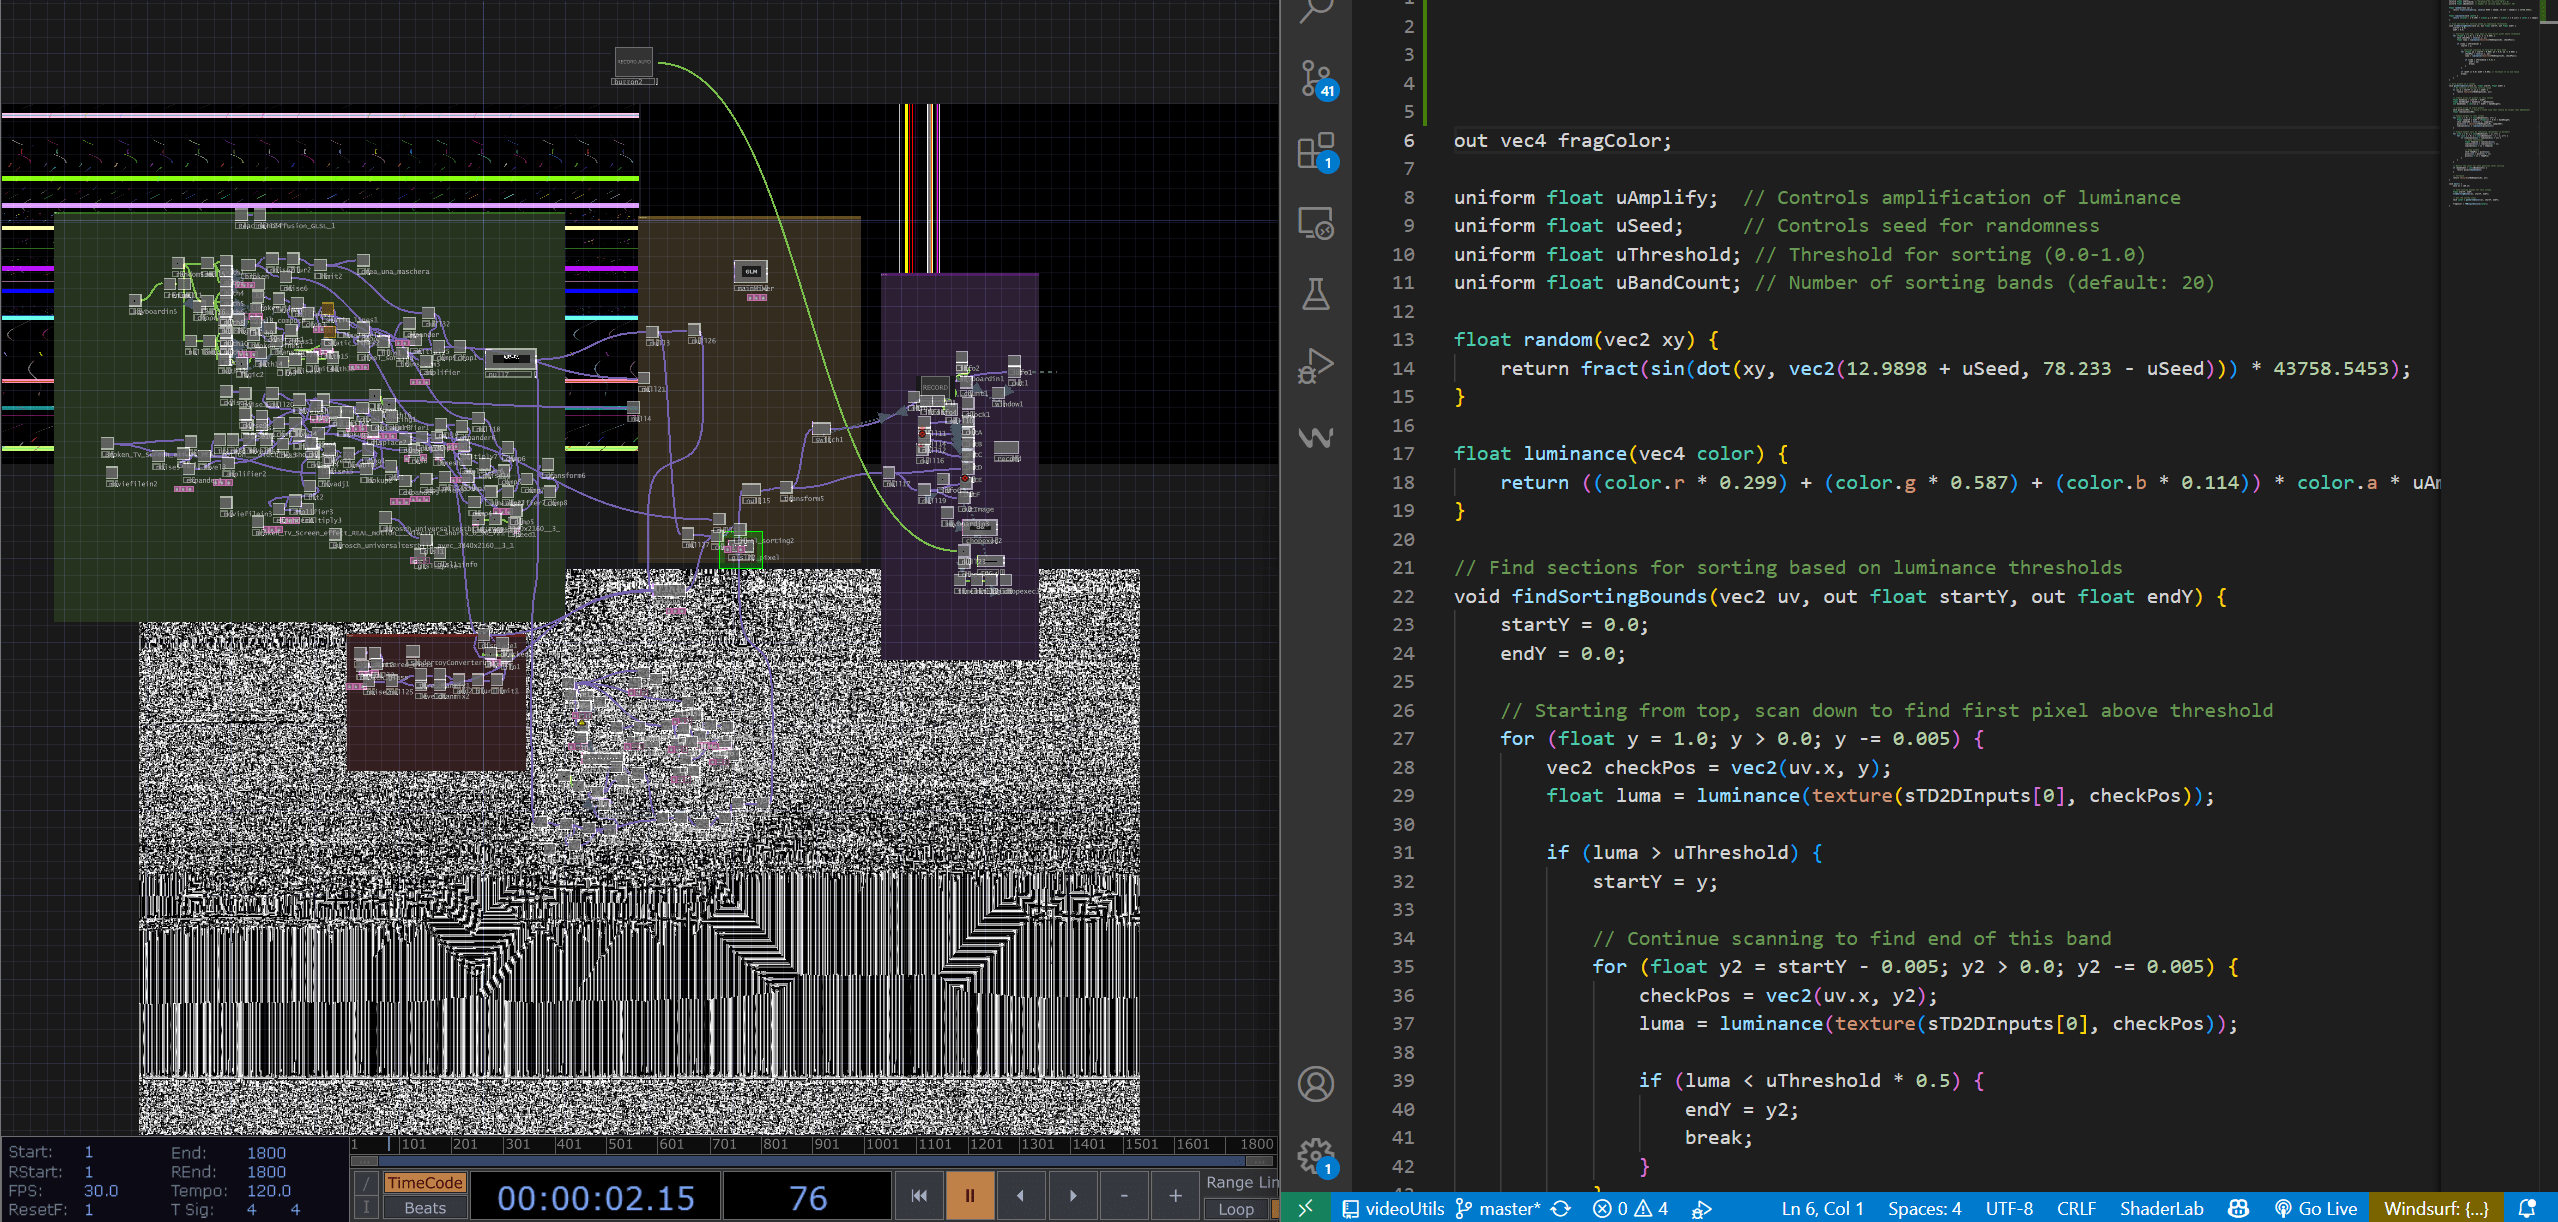The image size is (2558, 1222).
Task: Edit the ResetF value 1
Action: [x=89, y=1209]
